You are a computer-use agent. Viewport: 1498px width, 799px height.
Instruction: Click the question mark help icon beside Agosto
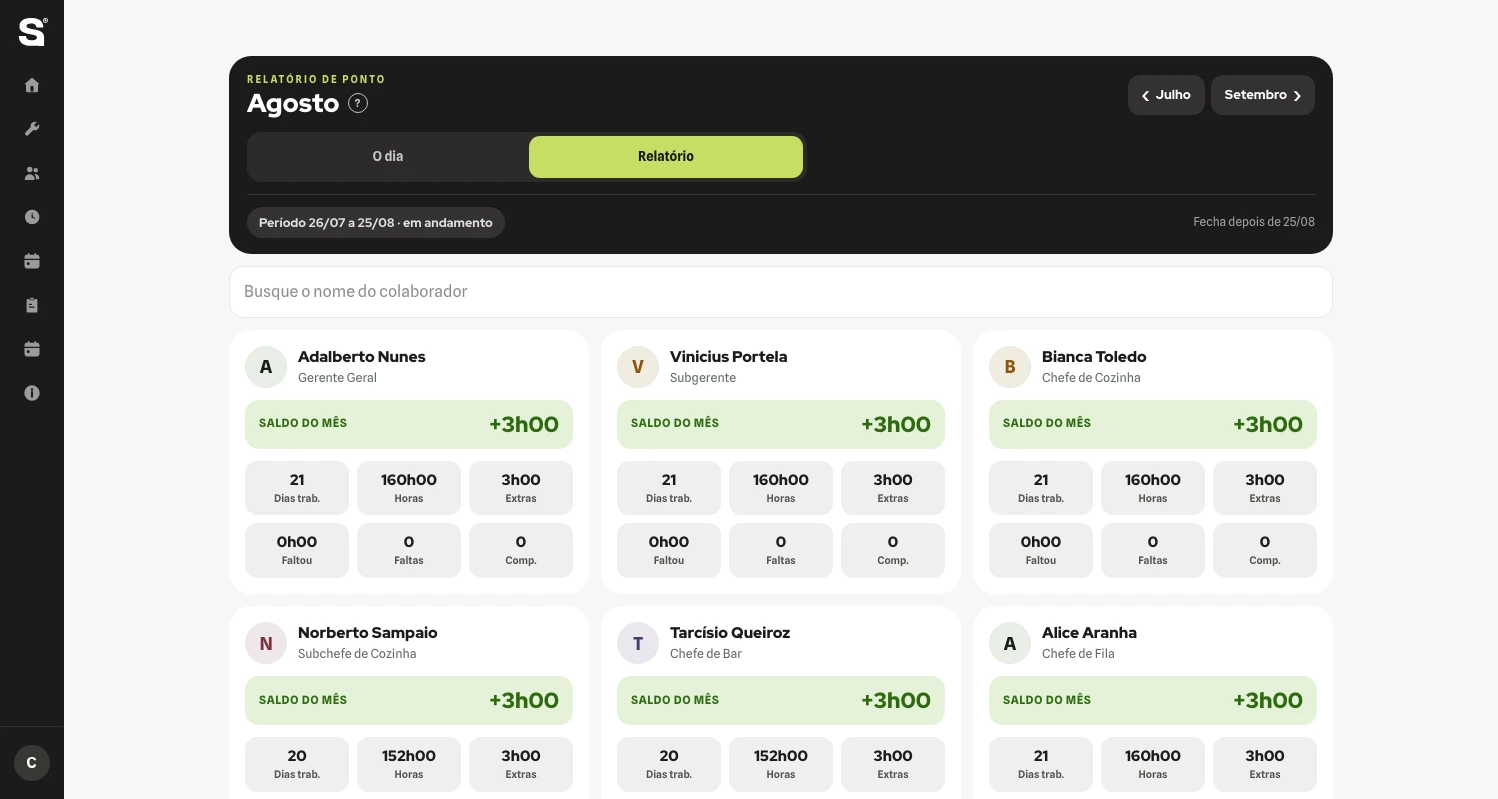(x=358, y=103)
